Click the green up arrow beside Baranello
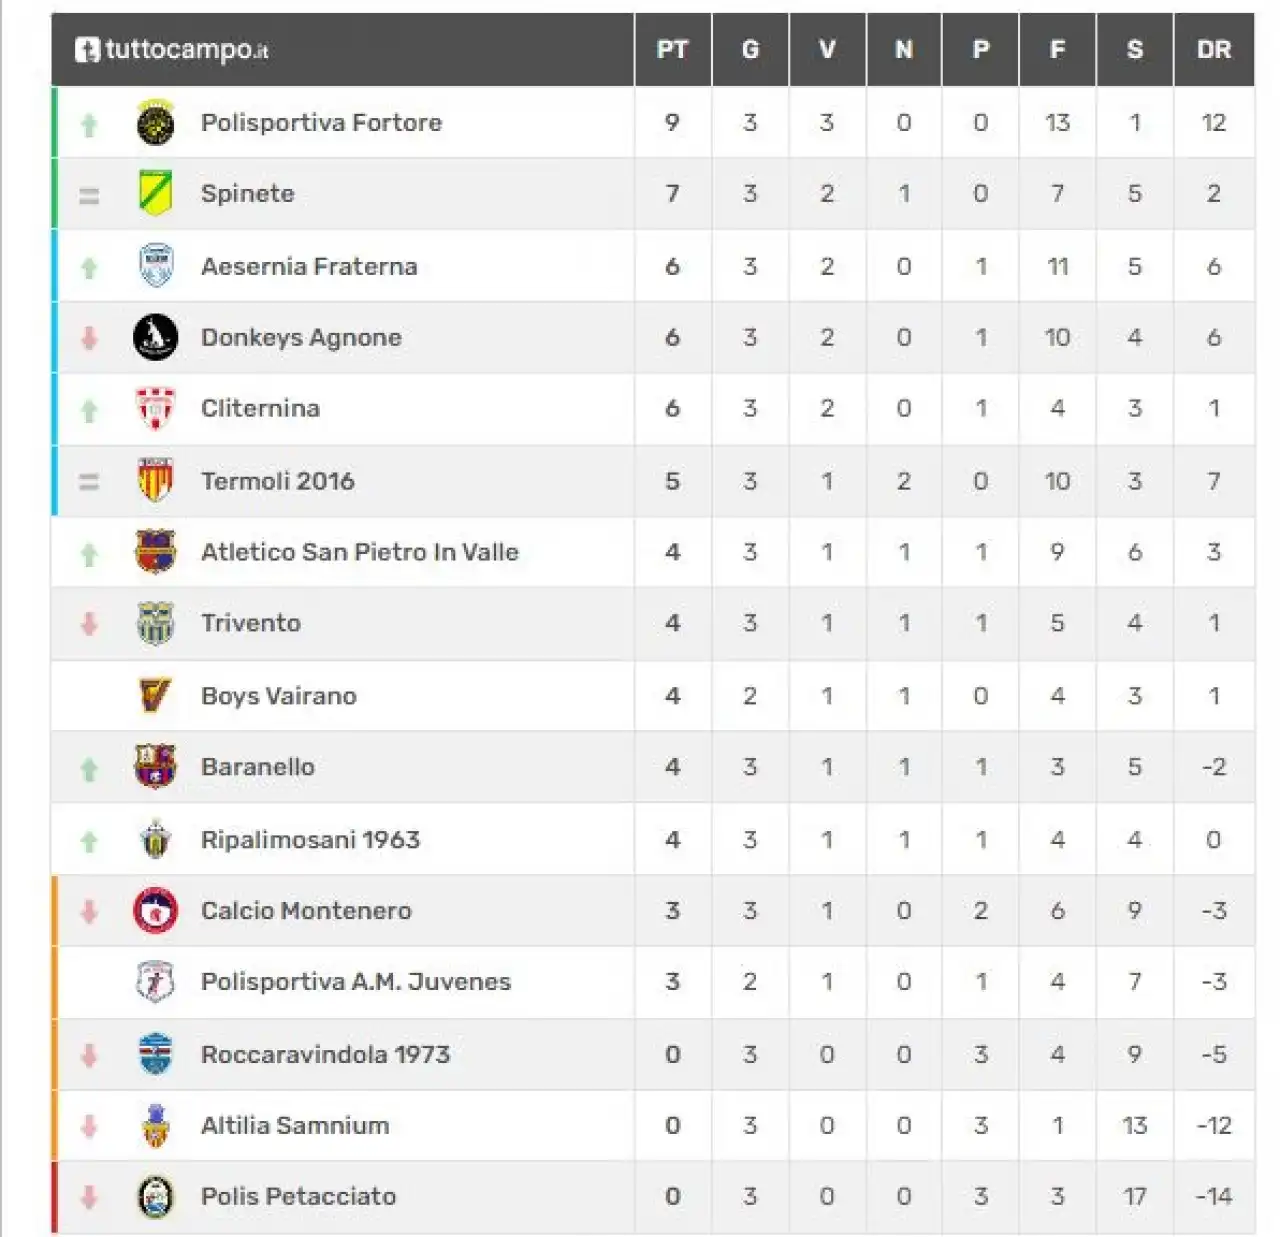 [x=89, y=769]
